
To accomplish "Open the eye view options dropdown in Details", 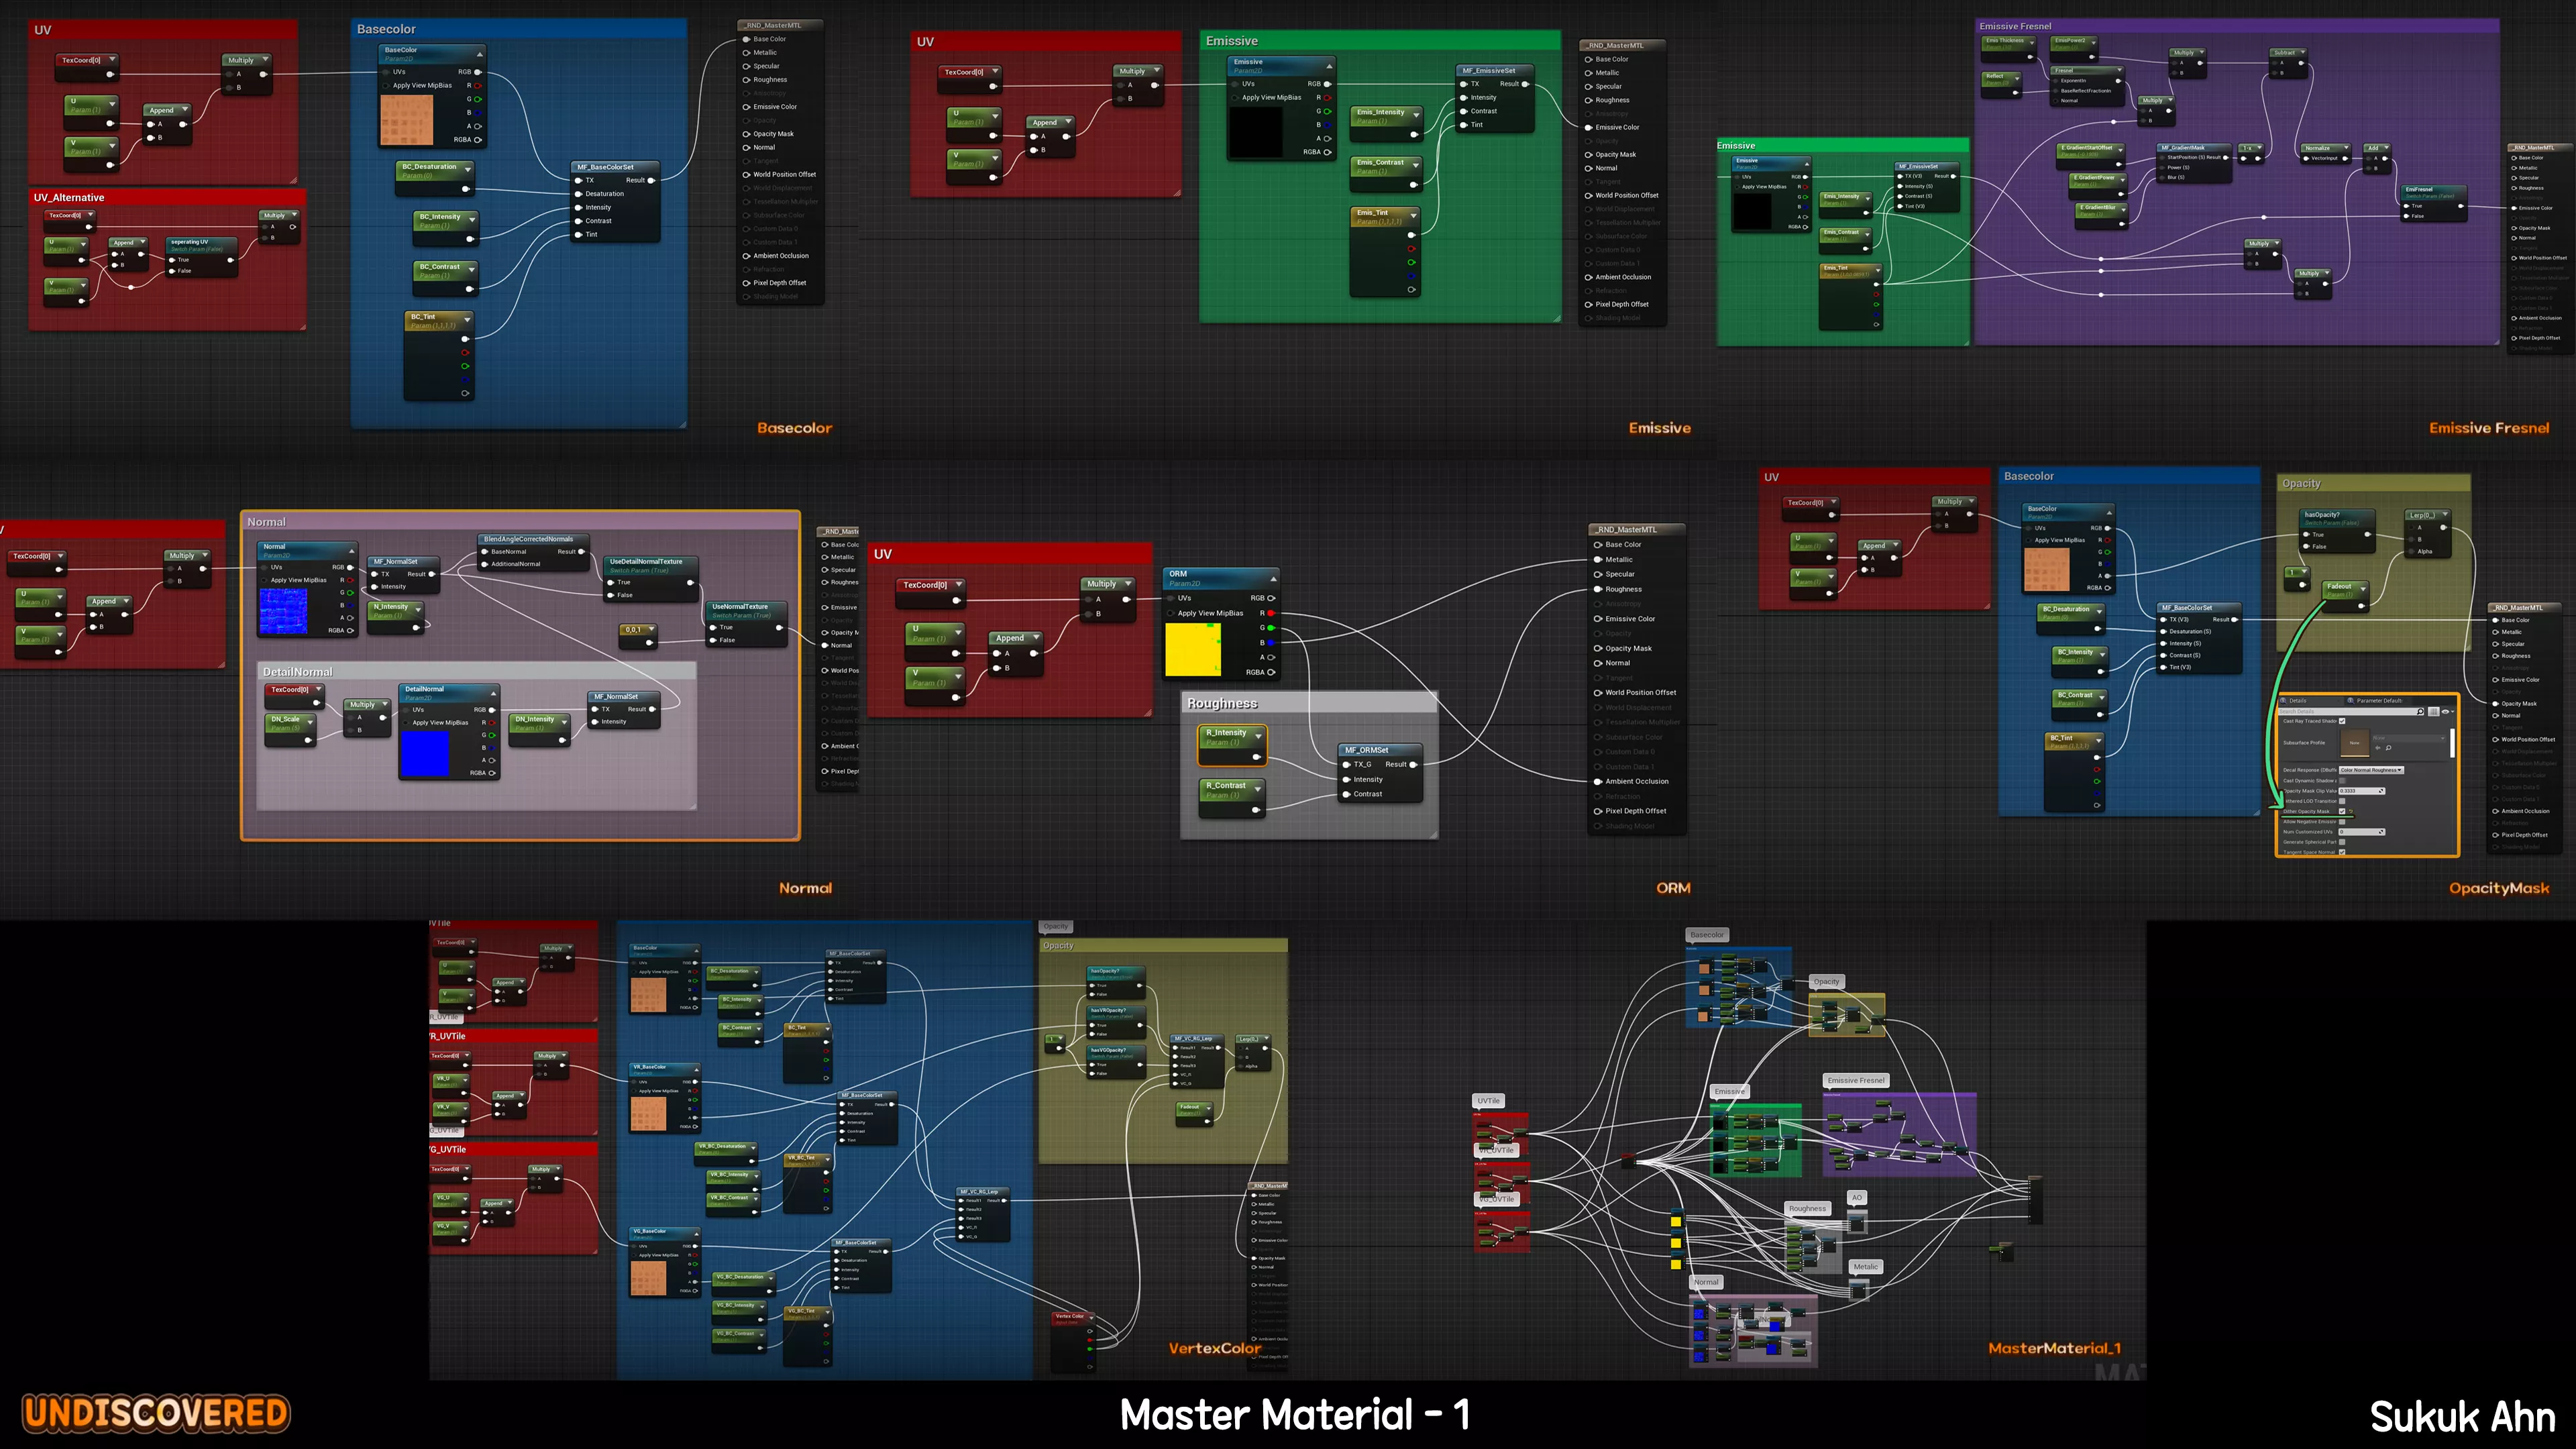I will [x=2447, y=712].
